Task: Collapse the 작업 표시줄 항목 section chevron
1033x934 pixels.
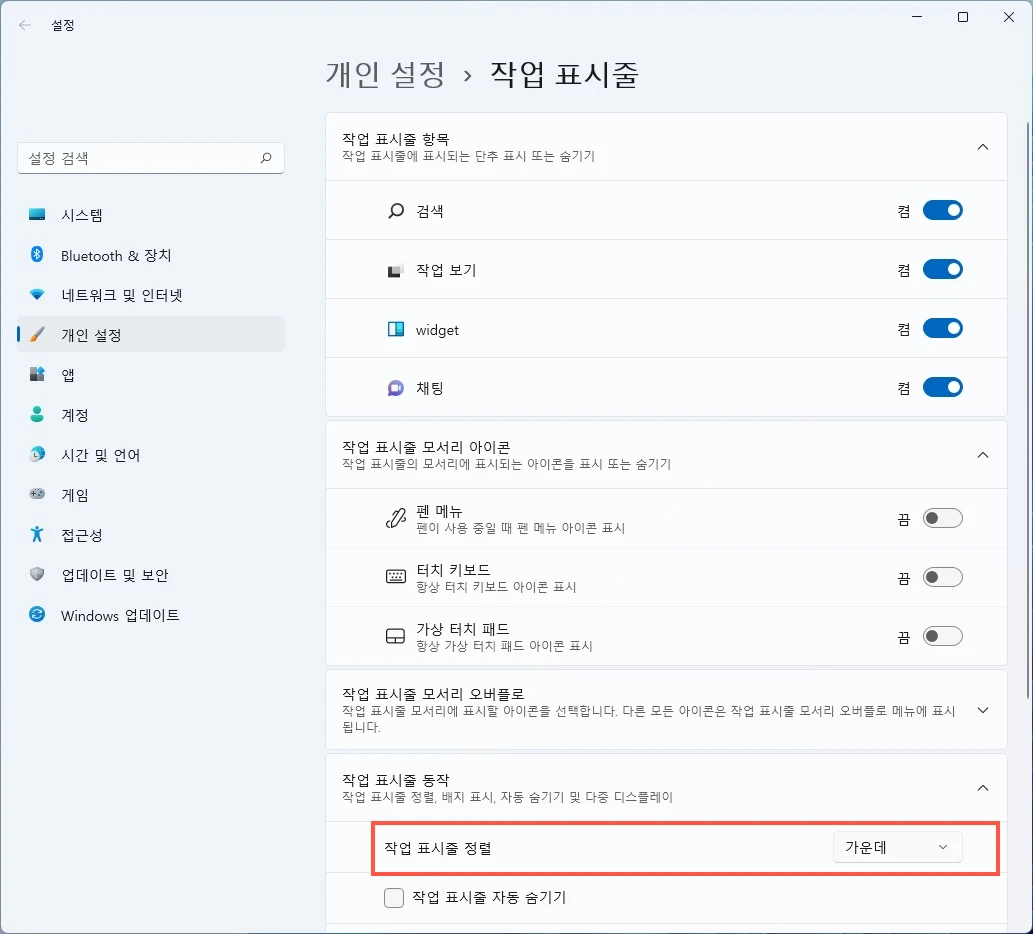Action: [x=982, y=147]
